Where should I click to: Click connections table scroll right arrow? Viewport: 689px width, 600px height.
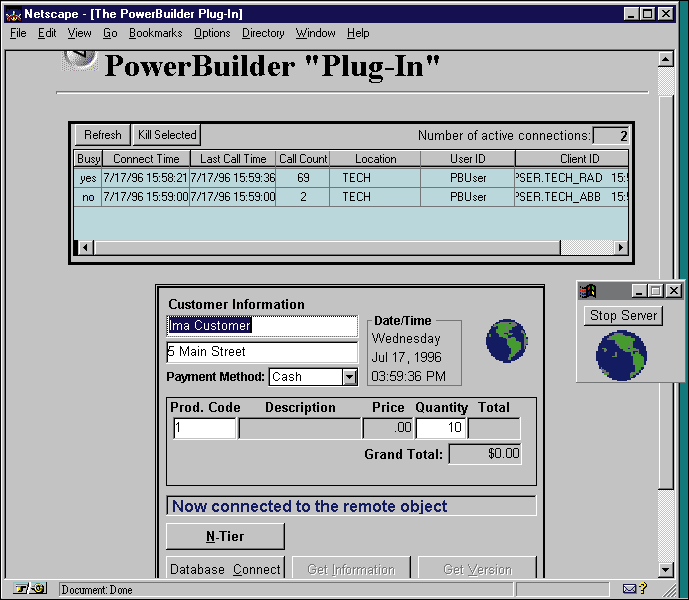point(620,247)
